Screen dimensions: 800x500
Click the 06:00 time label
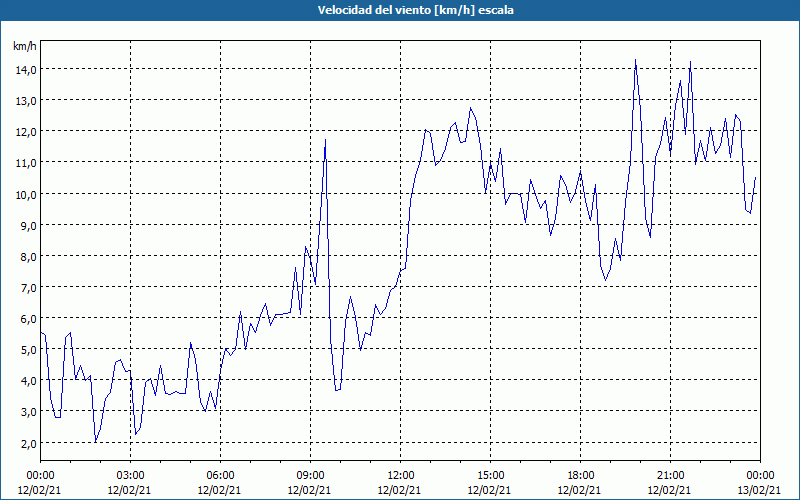220,476
